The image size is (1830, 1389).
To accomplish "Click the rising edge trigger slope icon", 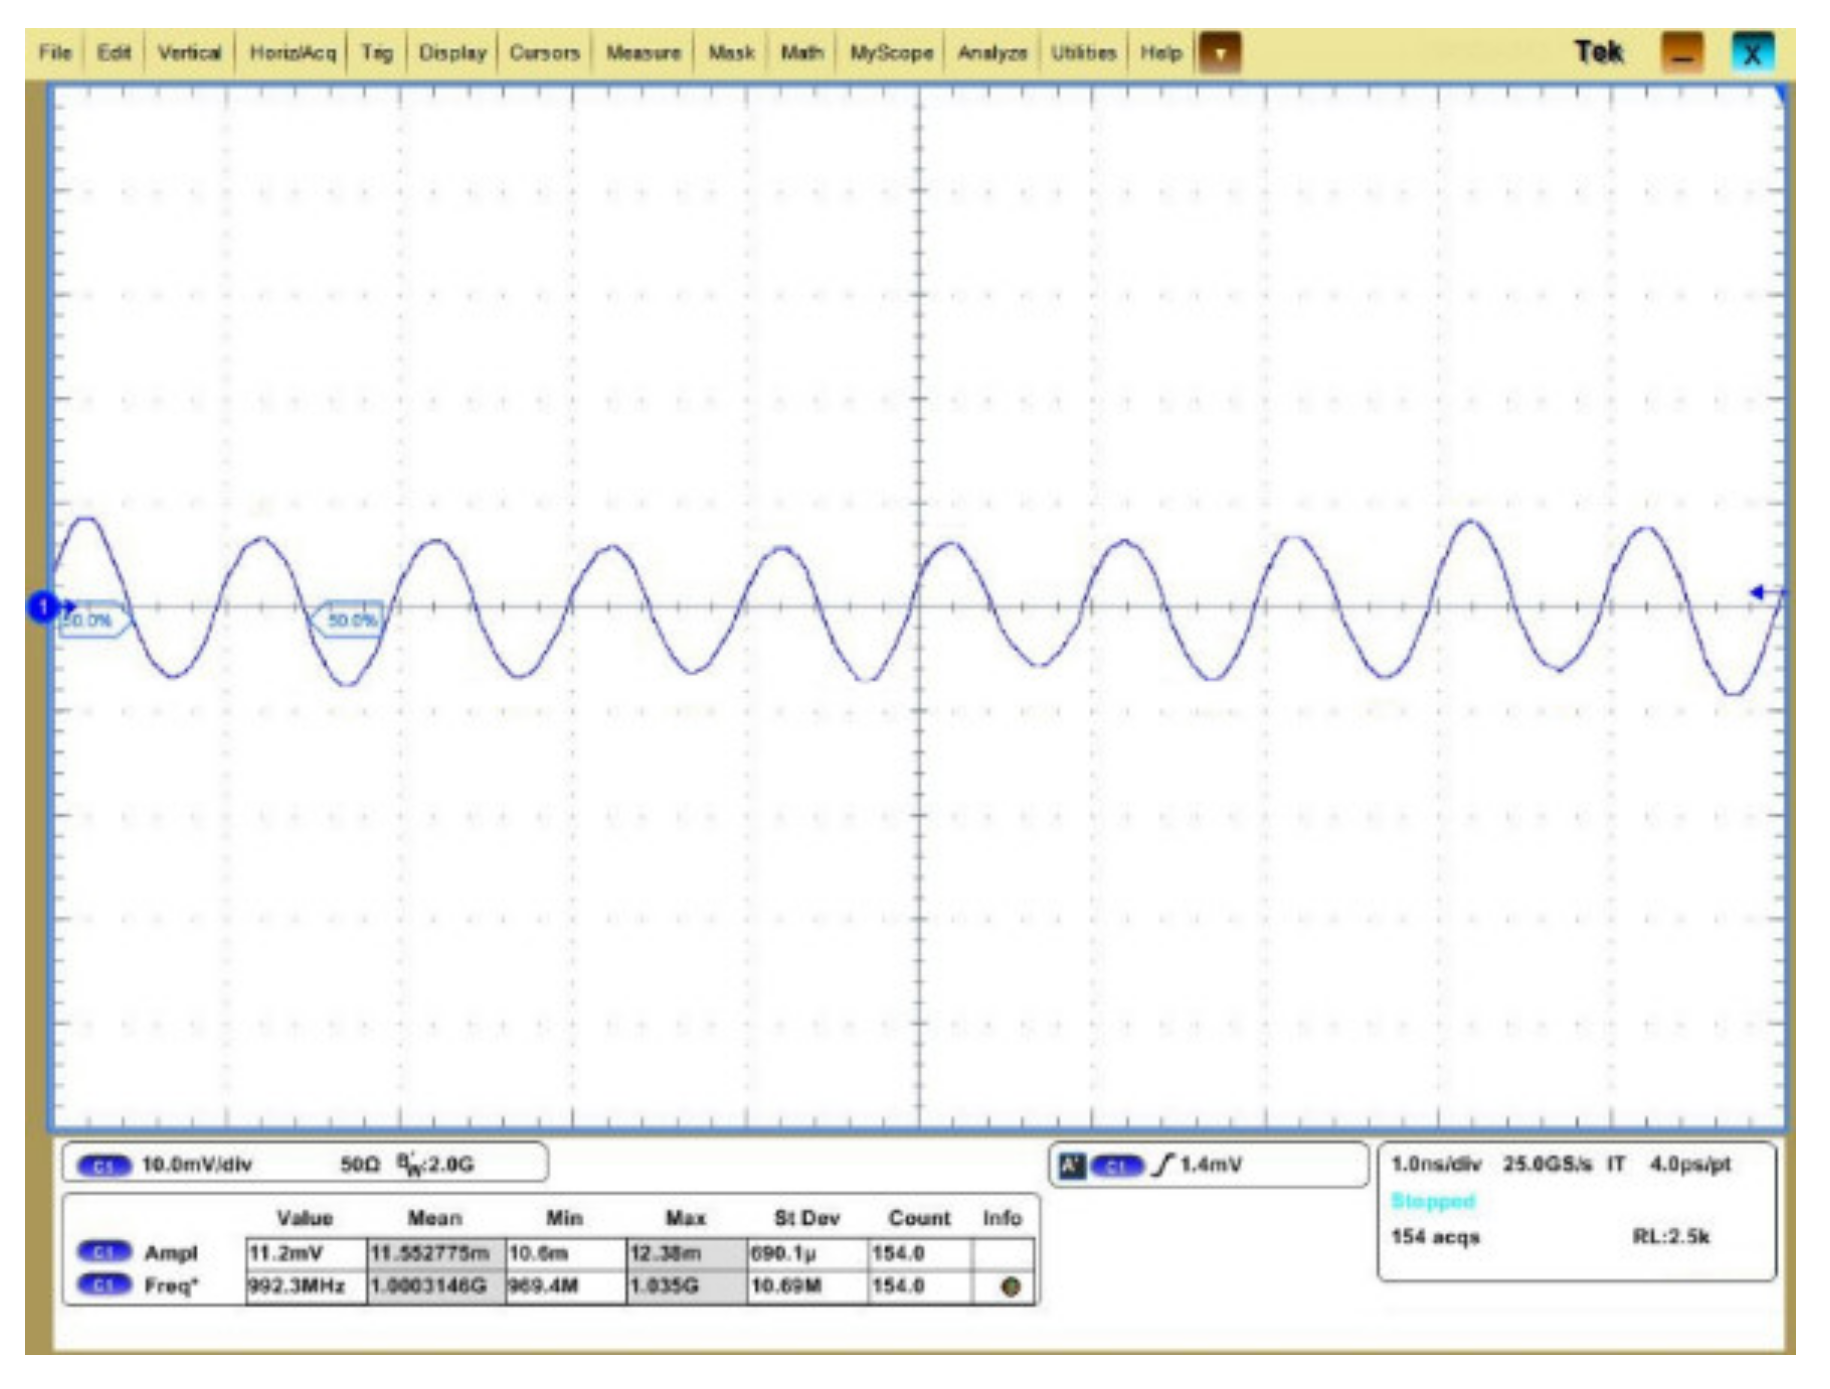I will [x=1163, y=1165].
